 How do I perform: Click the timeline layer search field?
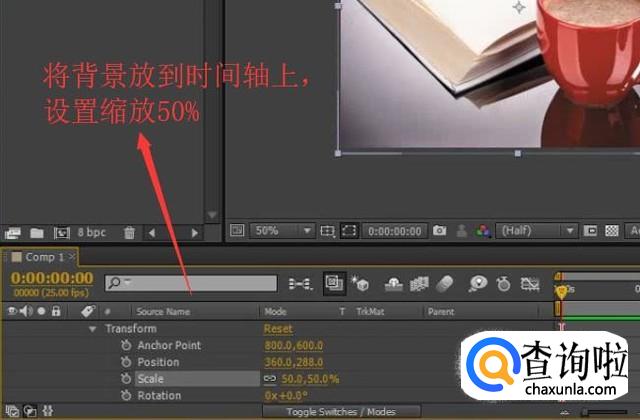click(190, 284)
